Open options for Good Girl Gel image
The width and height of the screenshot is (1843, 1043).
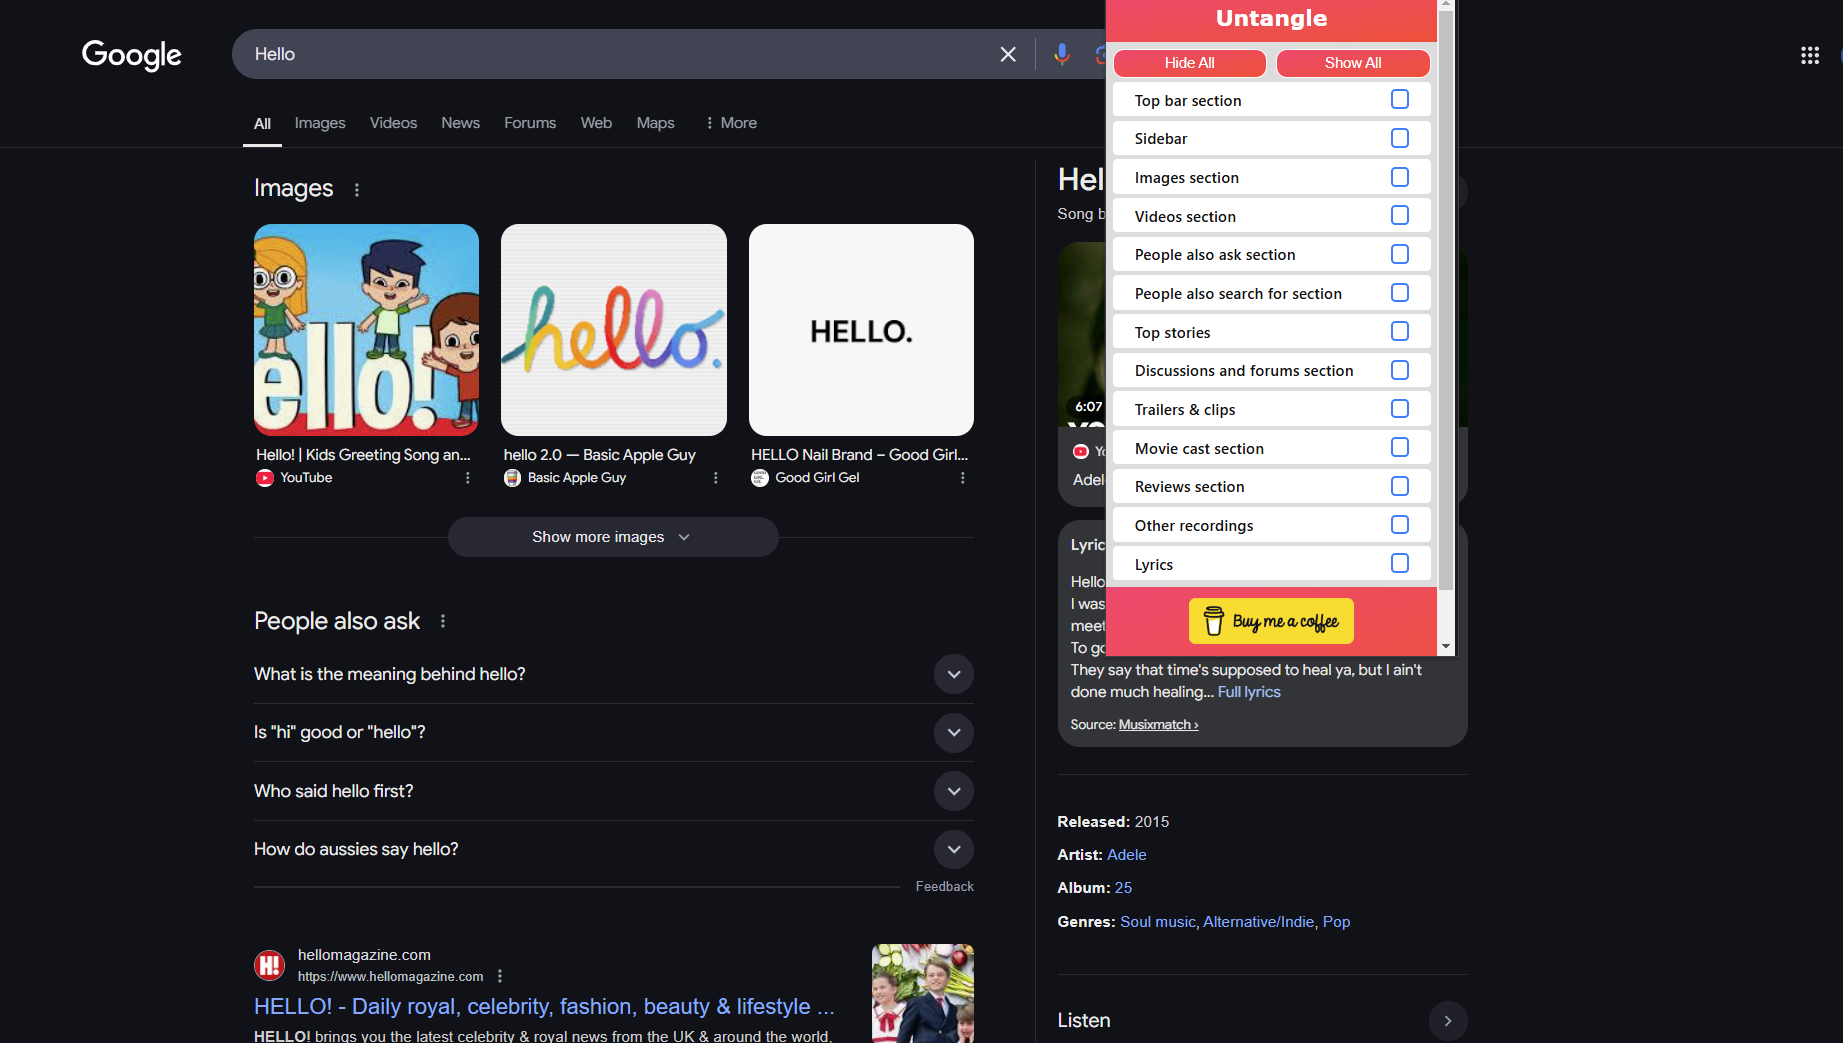(x=962, y=478)
